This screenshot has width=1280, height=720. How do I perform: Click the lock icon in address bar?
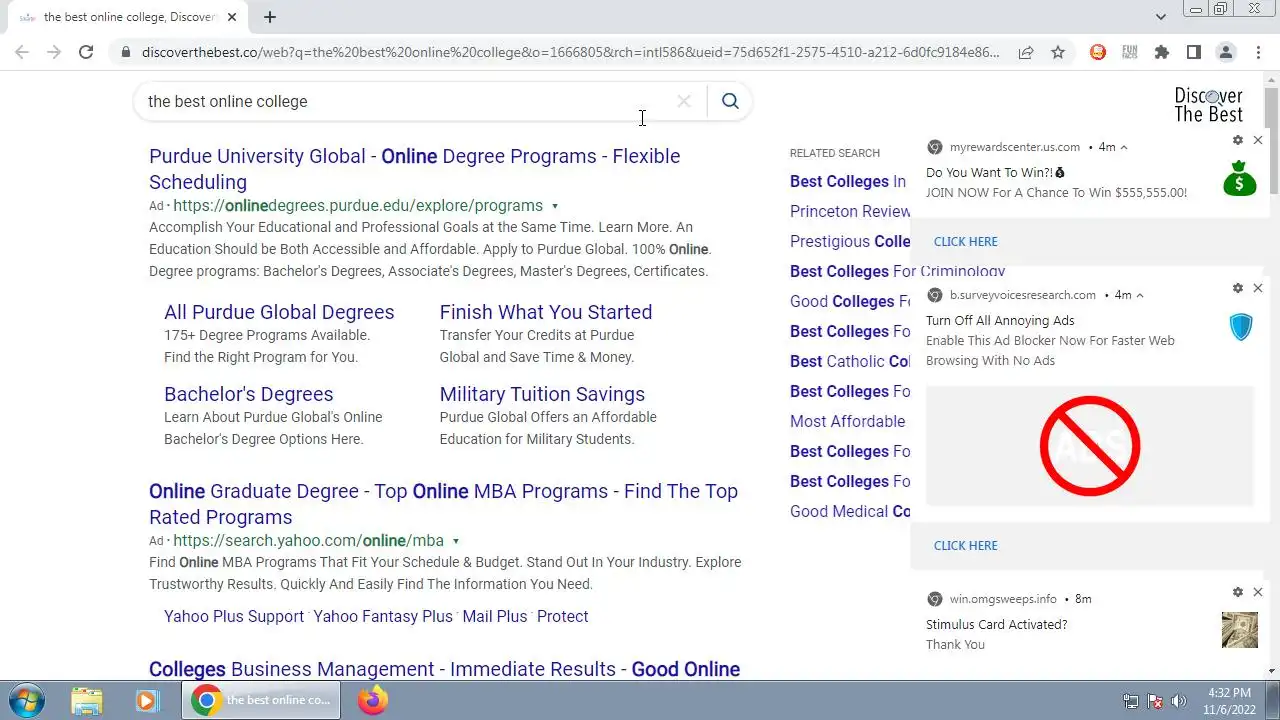[125, 52]
